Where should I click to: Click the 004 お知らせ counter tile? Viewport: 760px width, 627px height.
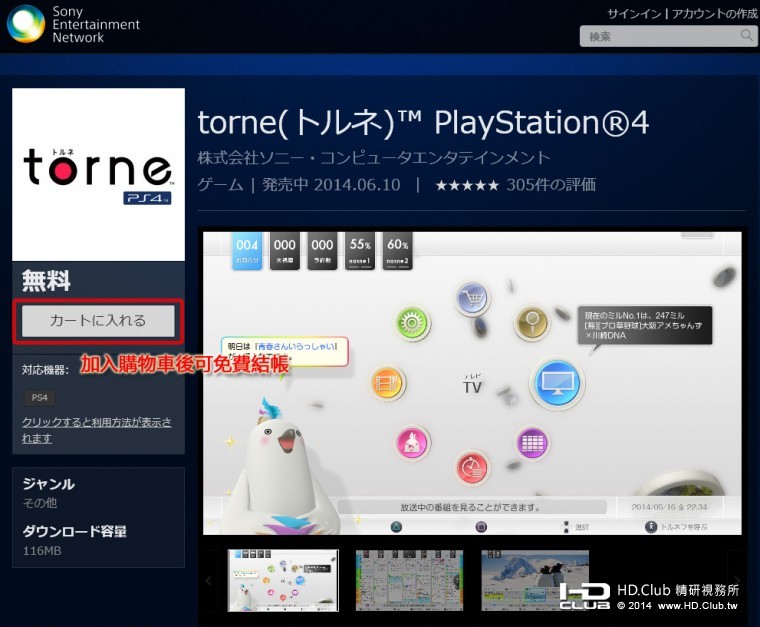[247, 251]
